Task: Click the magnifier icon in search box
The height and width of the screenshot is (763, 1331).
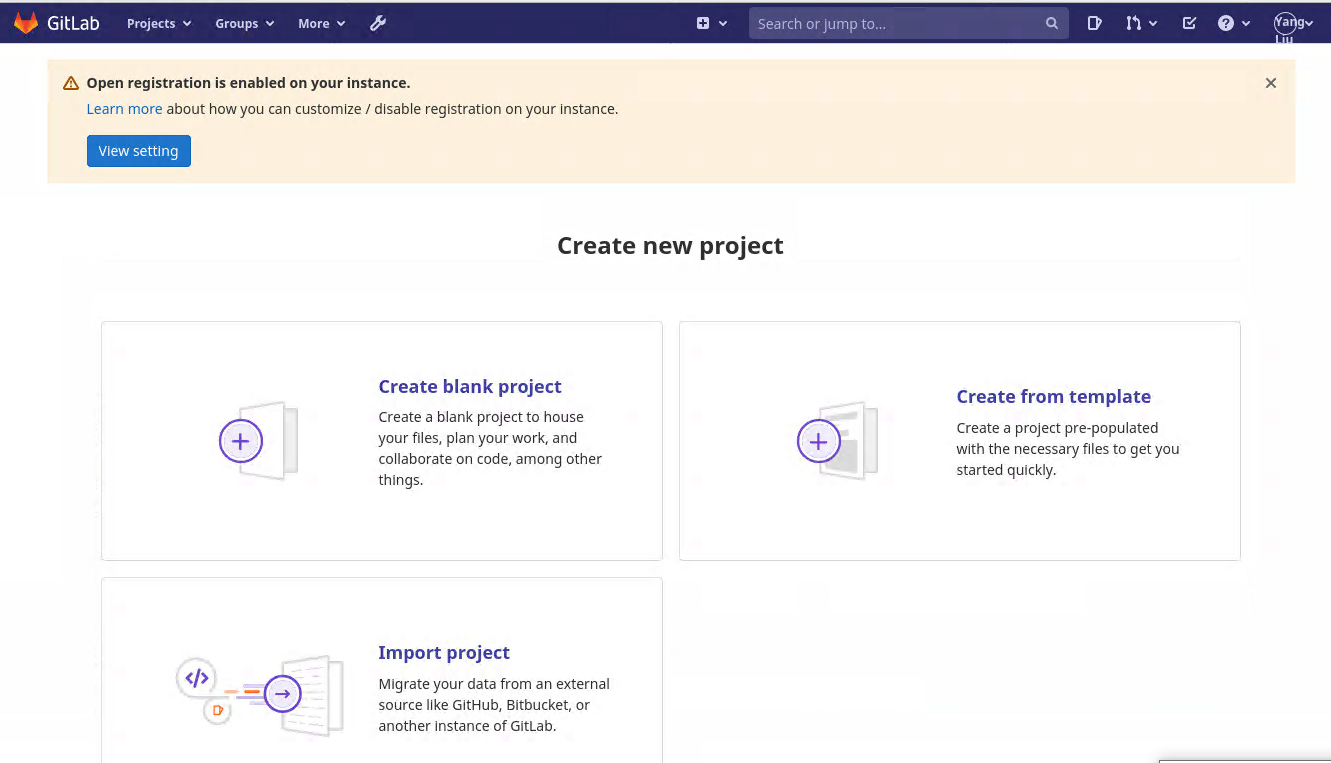Action: click(x=1051, y=23)
